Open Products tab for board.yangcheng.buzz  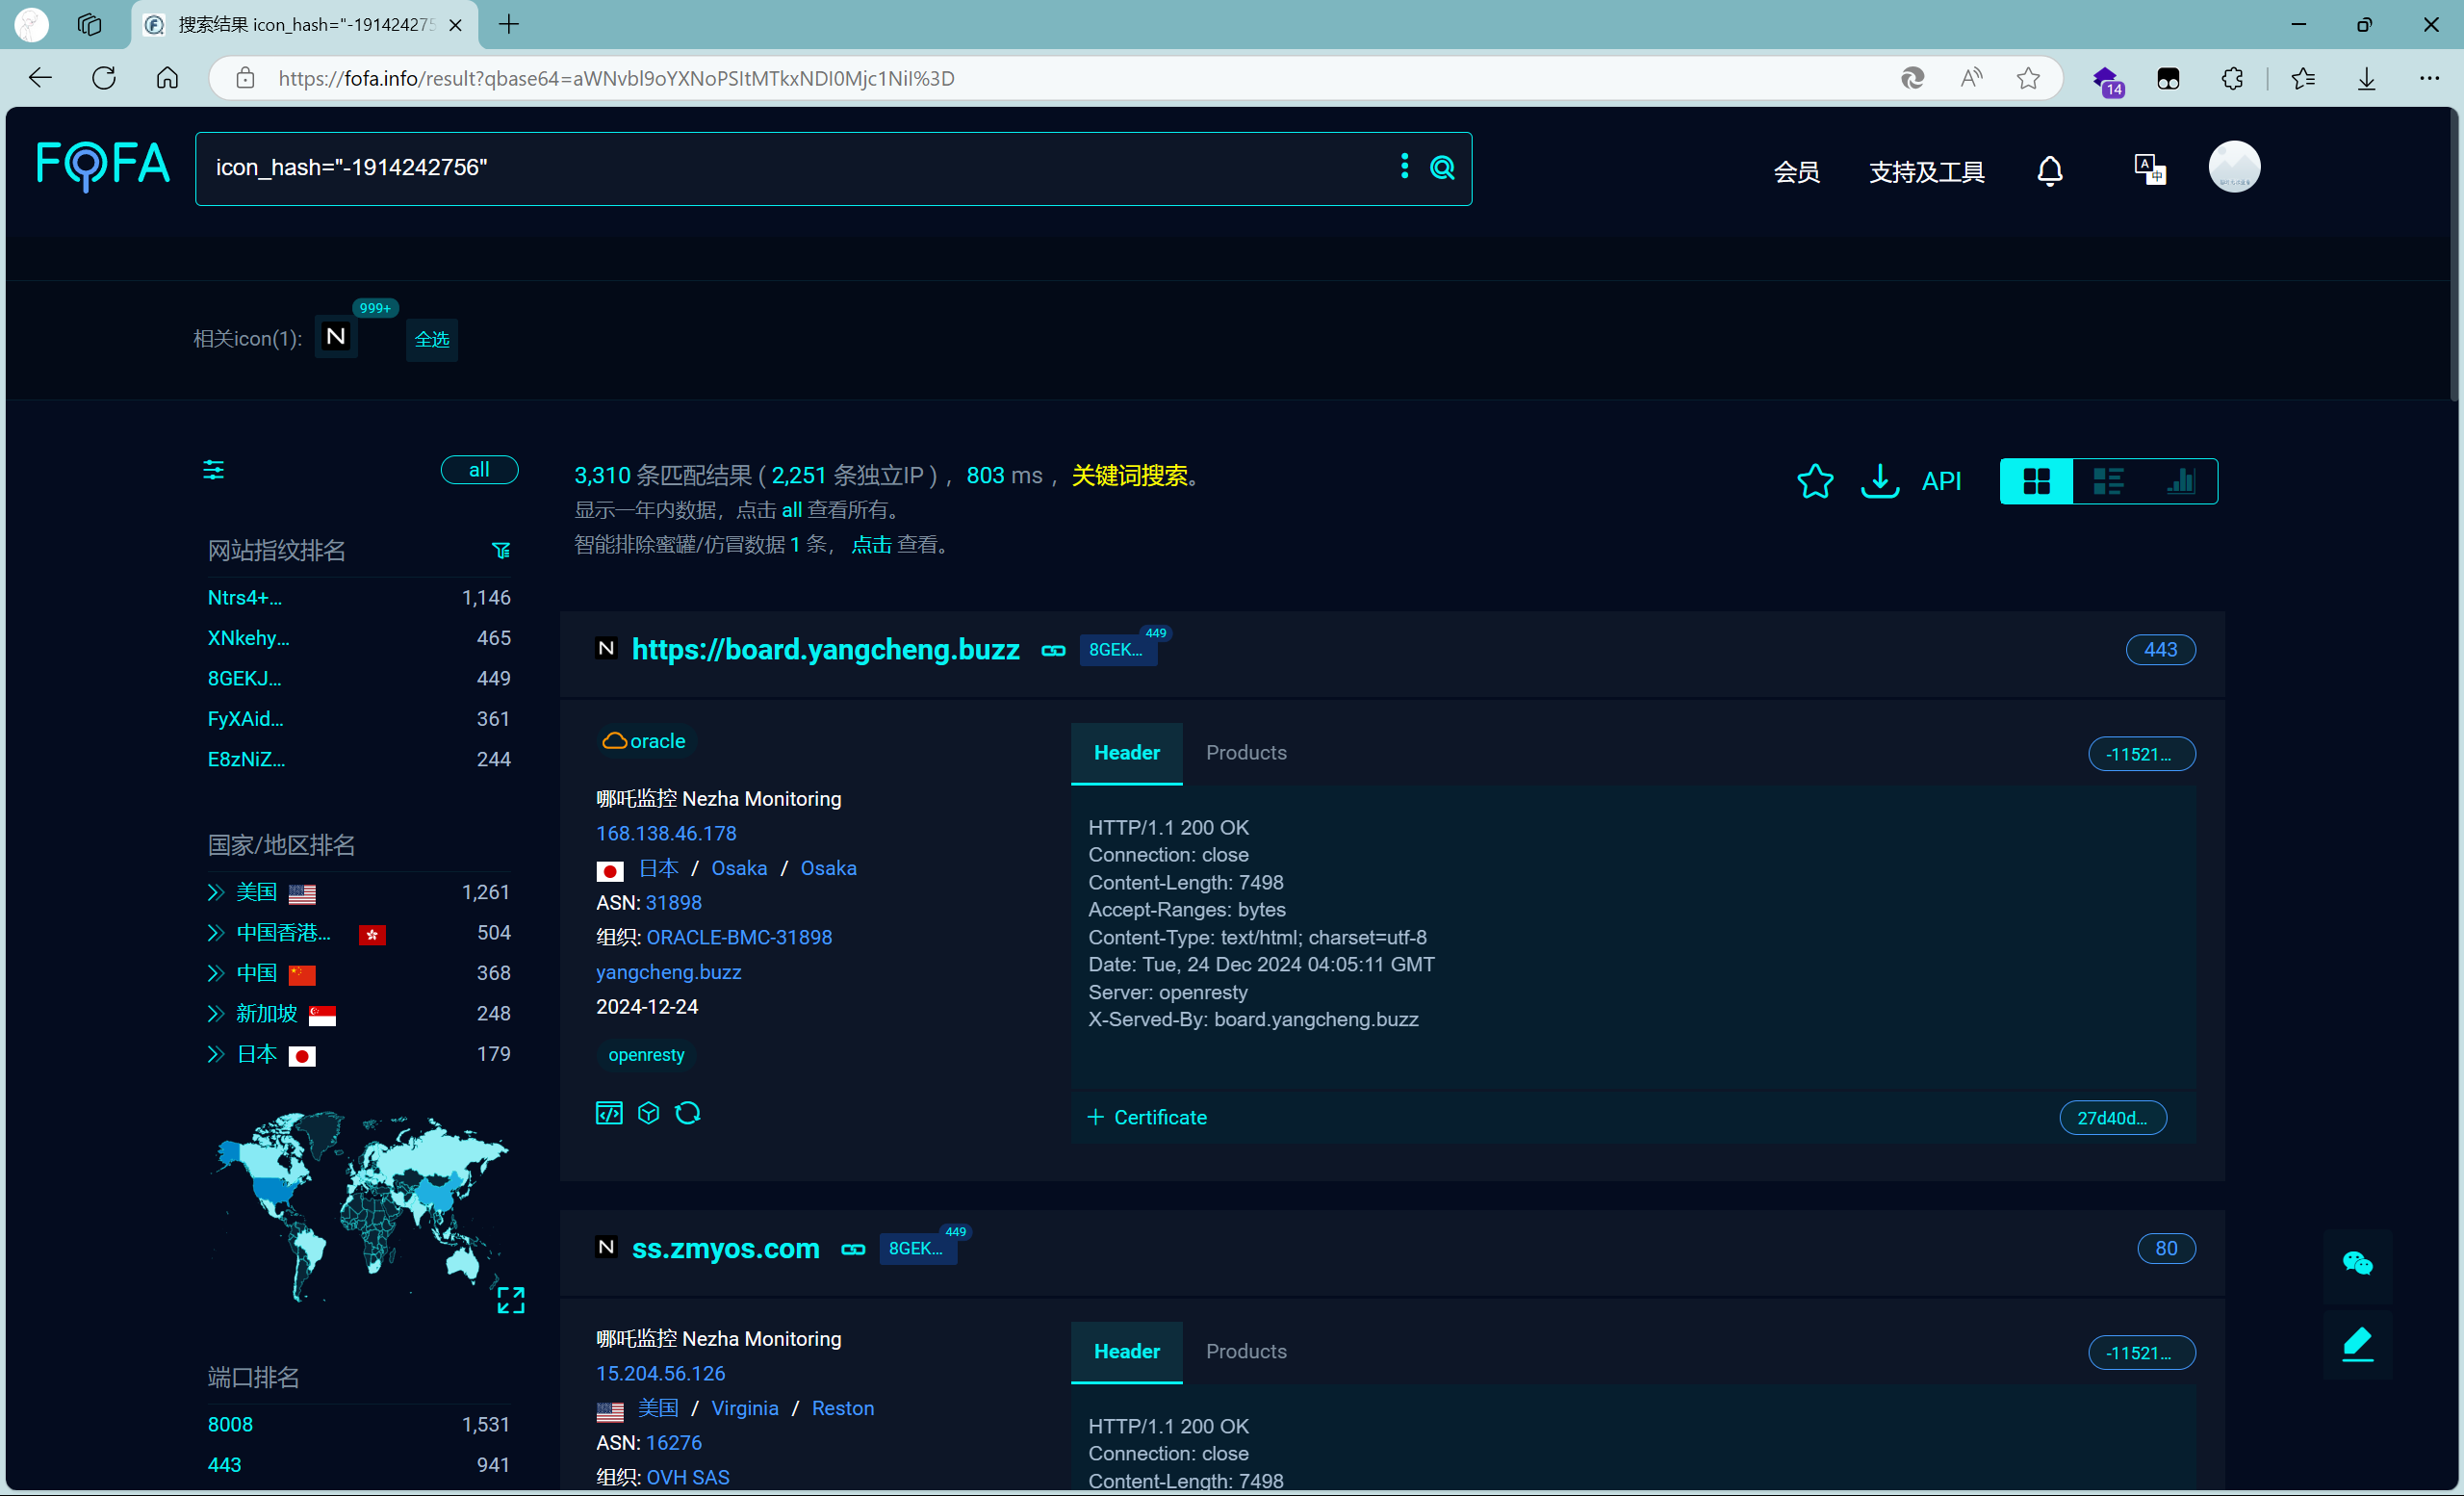[x=1245, y=753]
